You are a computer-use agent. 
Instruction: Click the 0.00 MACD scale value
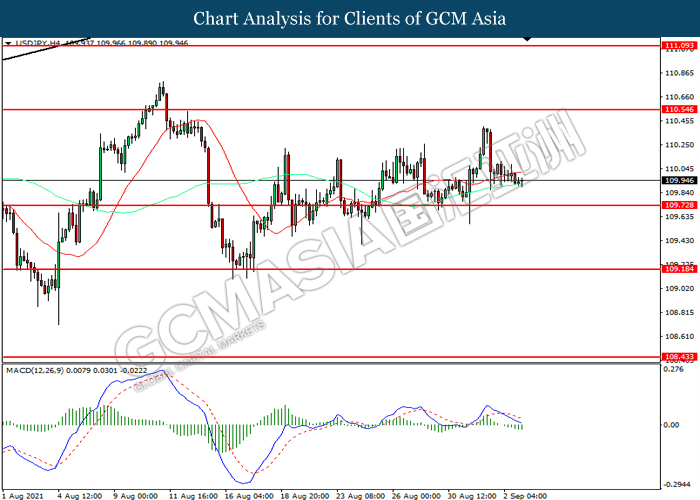[x=671, y=425]
